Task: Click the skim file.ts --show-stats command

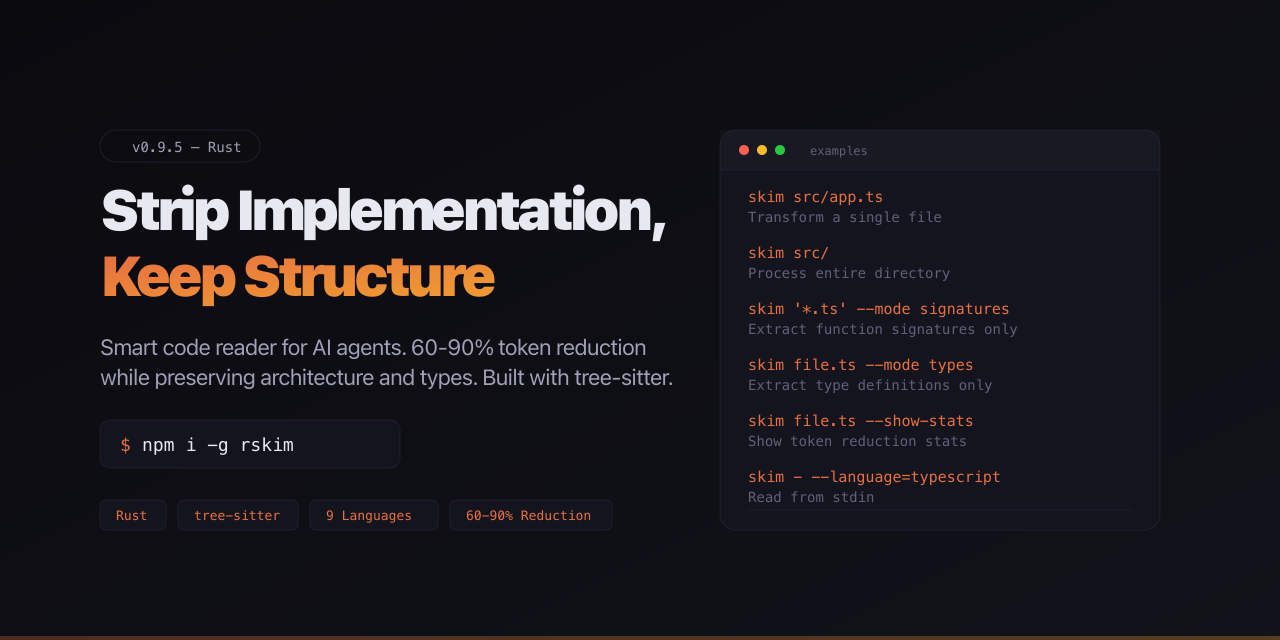Action: tap(860, 421)
